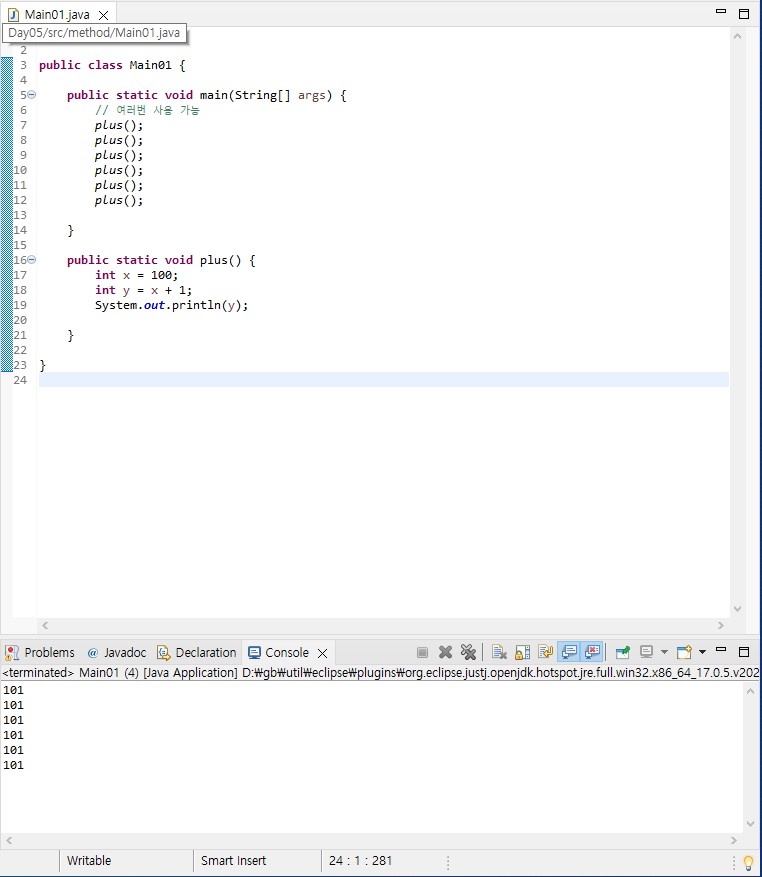Click the tip of the day lightbulb icon

click(748, 863)
